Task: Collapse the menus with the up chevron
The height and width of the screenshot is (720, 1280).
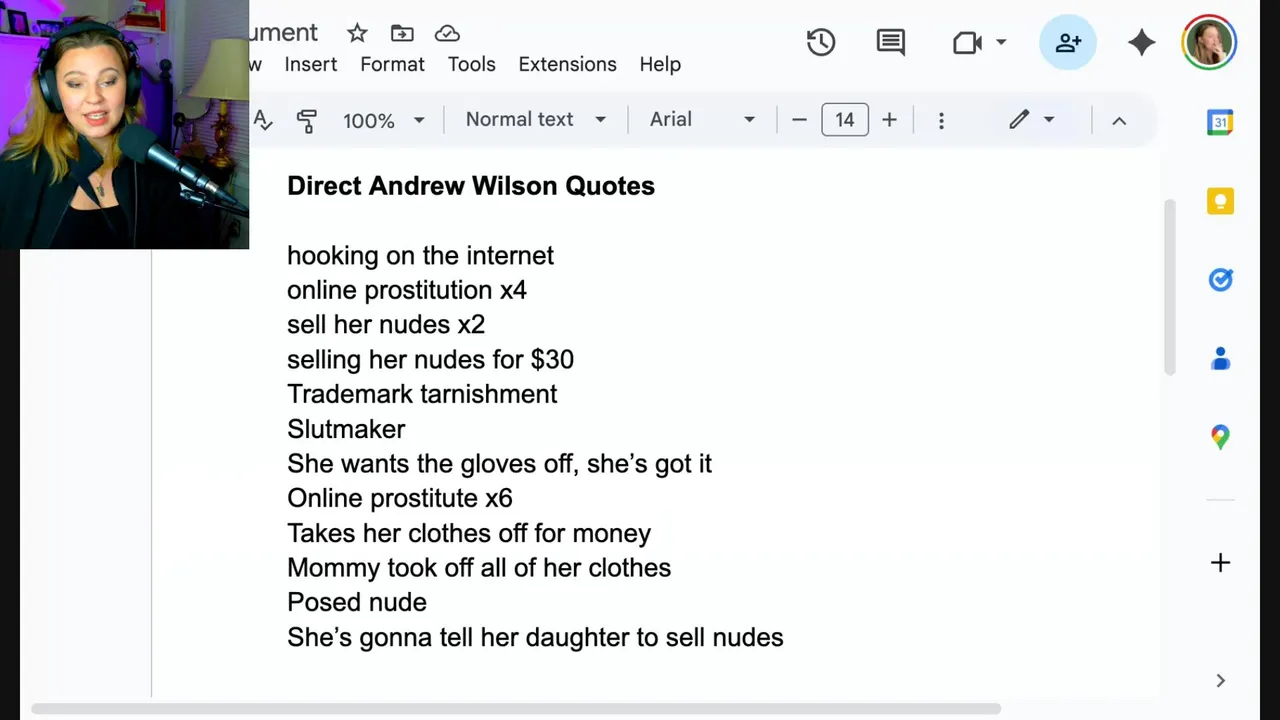Action: [1119, 121]
